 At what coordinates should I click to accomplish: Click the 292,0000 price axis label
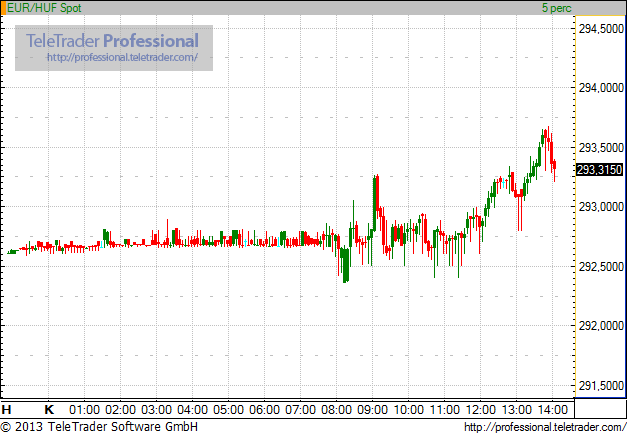click(601, 326)
